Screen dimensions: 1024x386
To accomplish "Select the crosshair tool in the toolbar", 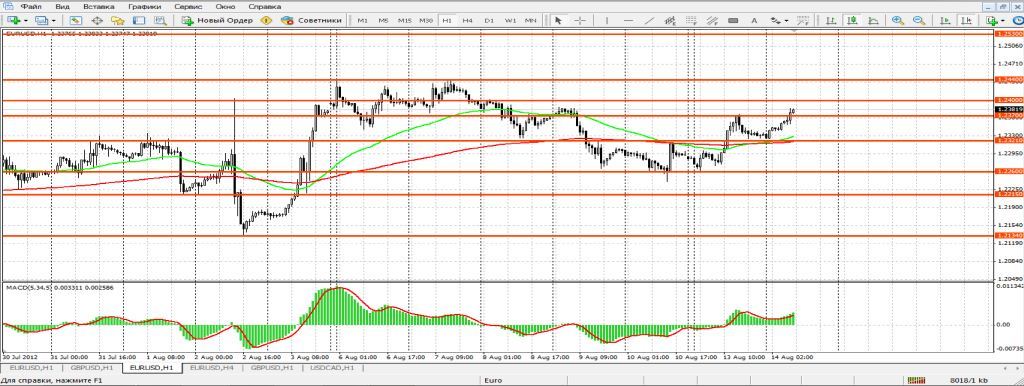I will point(580,20).
